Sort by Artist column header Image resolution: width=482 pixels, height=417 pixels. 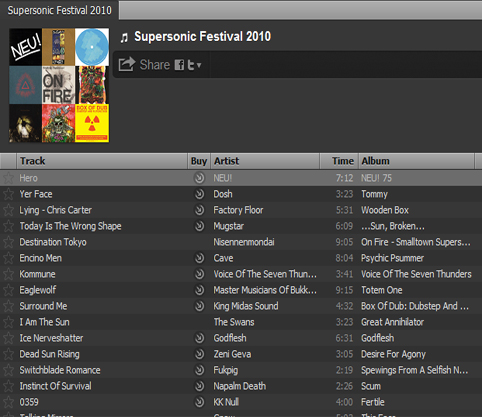point(265,161)
